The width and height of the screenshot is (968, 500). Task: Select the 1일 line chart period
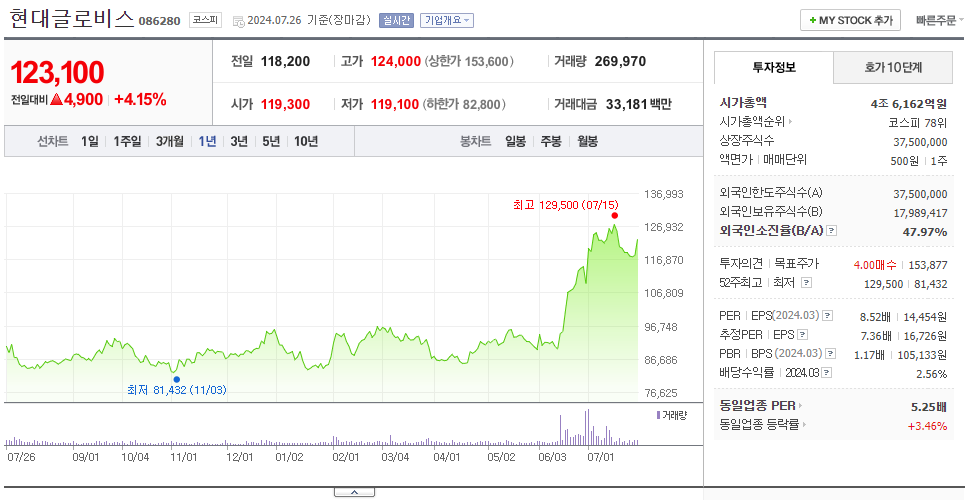(x=90, y=141)
